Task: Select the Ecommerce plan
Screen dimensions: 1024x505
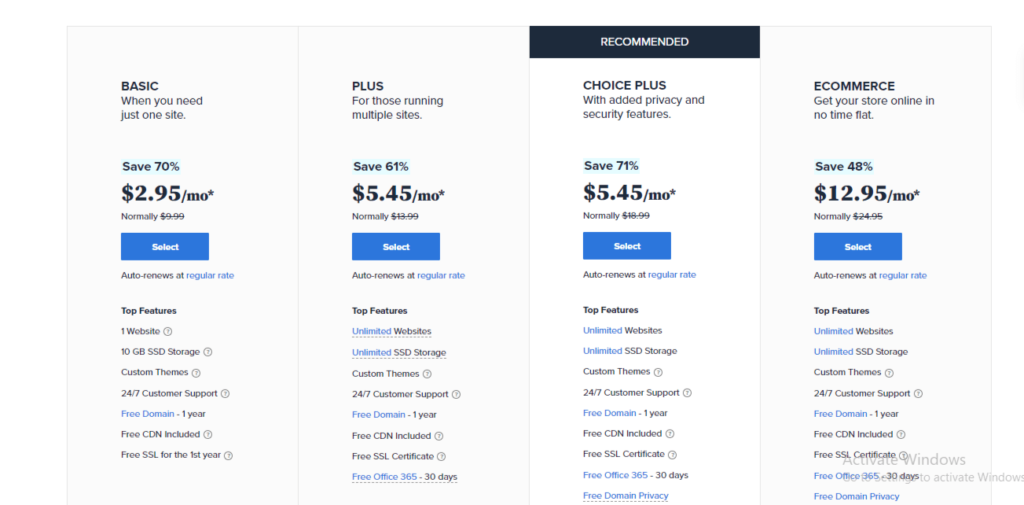Action: click(x=857, y=247)
